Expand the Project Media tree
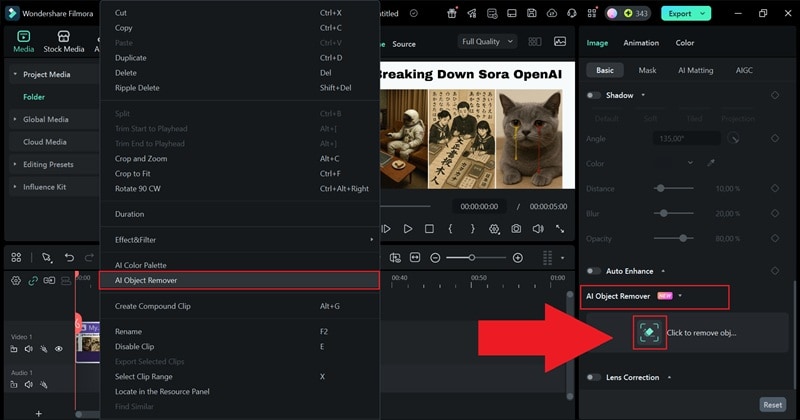The width and height of the screenshot is (800, 420). pyautogui.click(x=15, y=74)
